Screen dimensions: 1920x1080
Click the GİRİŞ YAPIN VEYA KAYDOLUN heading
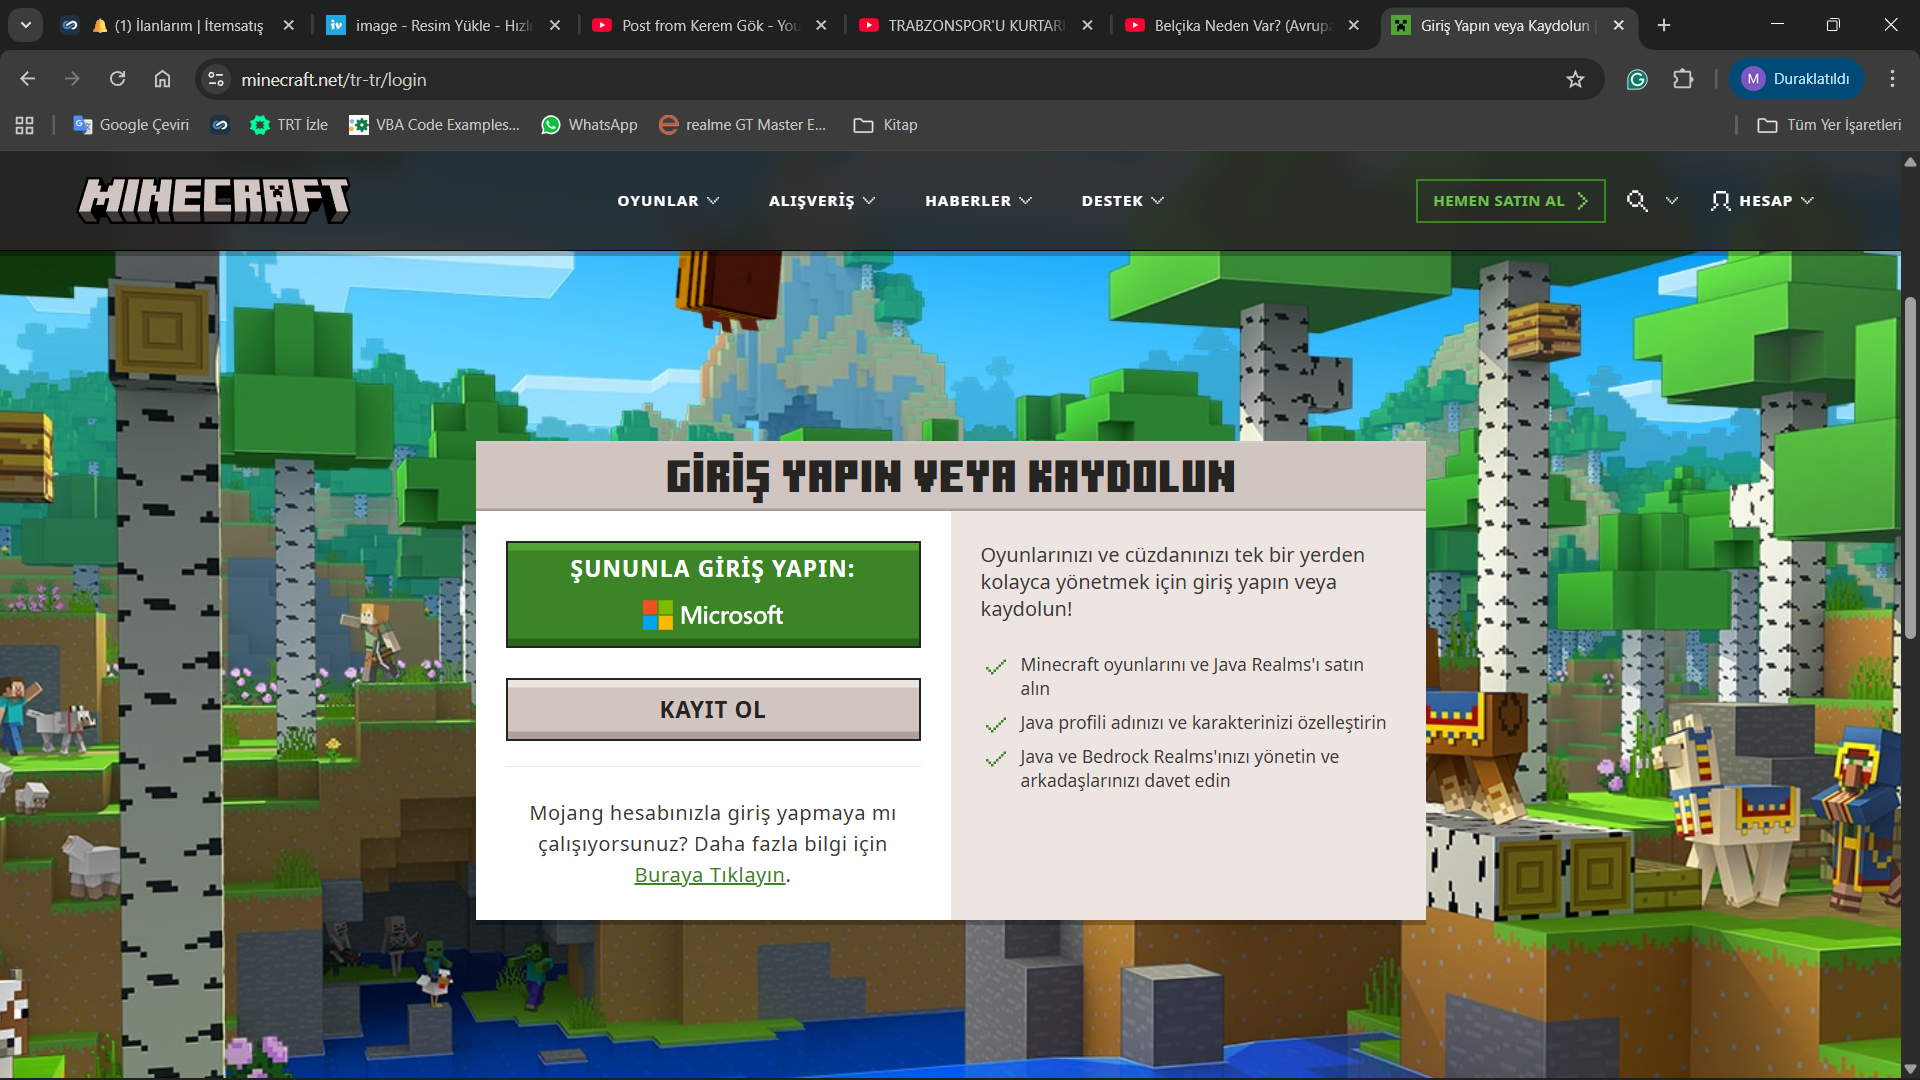pyautogui.click(x=951, y=477)
